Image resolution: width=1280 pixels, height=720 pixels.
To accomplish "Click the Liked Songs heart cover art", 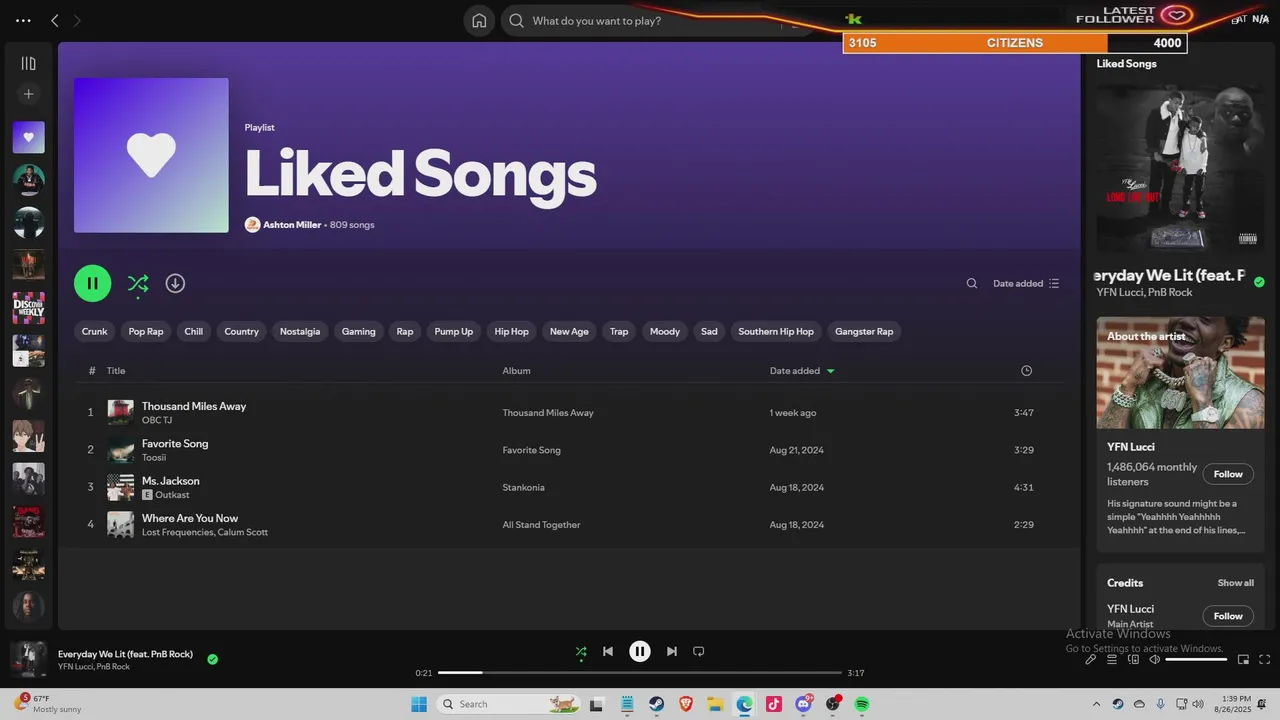I will (x=151, y=155).
